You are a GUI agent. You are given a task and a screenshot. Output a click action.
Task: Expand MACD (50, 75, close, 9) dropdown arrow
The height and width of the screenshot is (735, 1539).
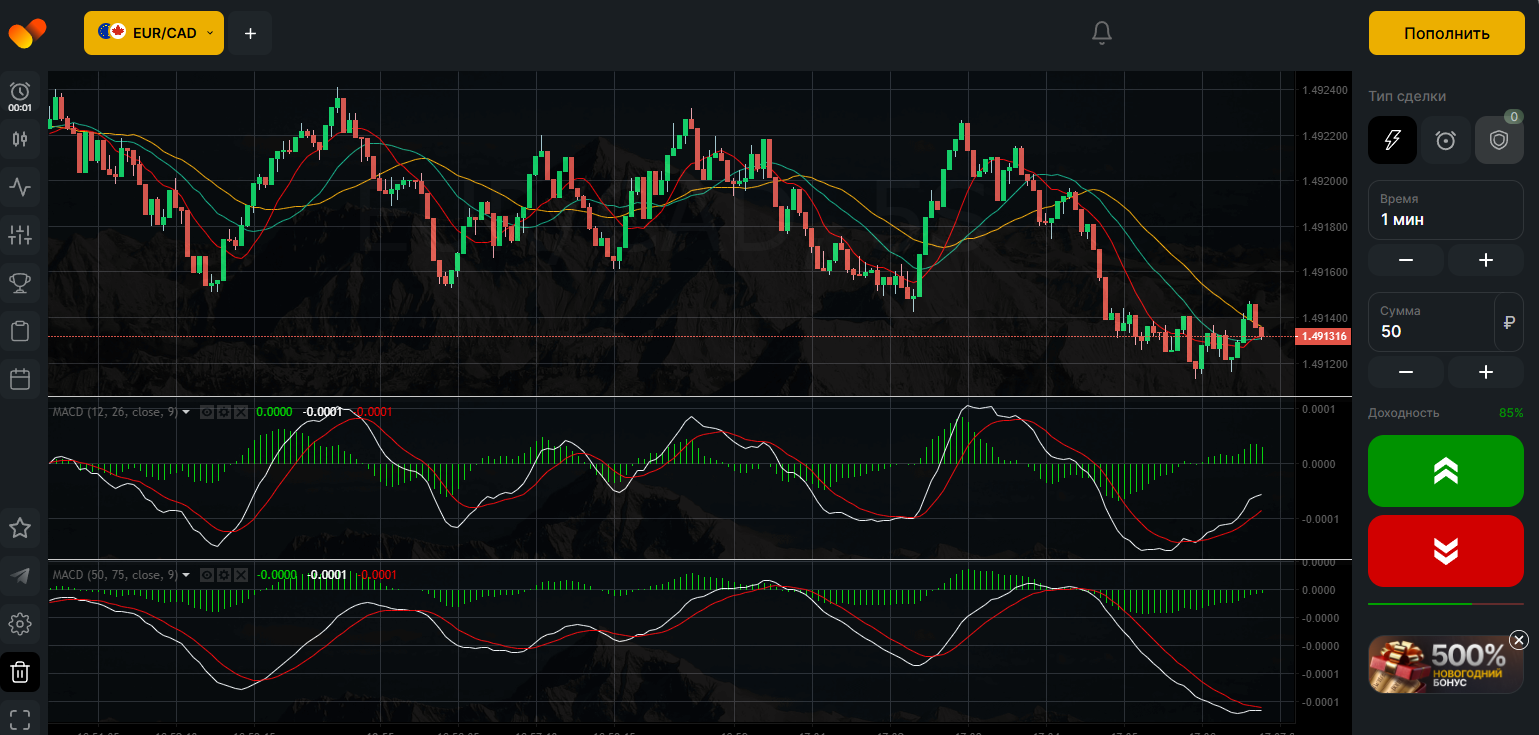[x=186, y=575]
